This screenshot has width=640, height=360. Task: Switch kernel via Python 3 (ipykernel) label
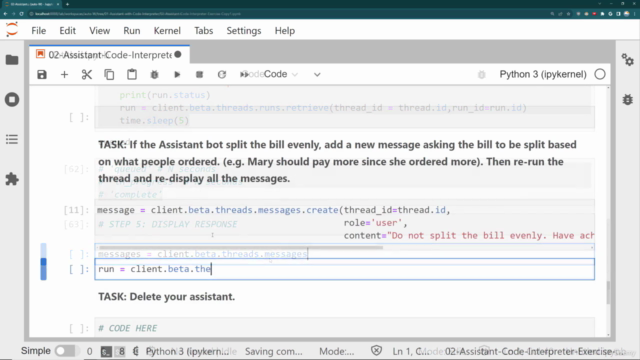(543, 74)
